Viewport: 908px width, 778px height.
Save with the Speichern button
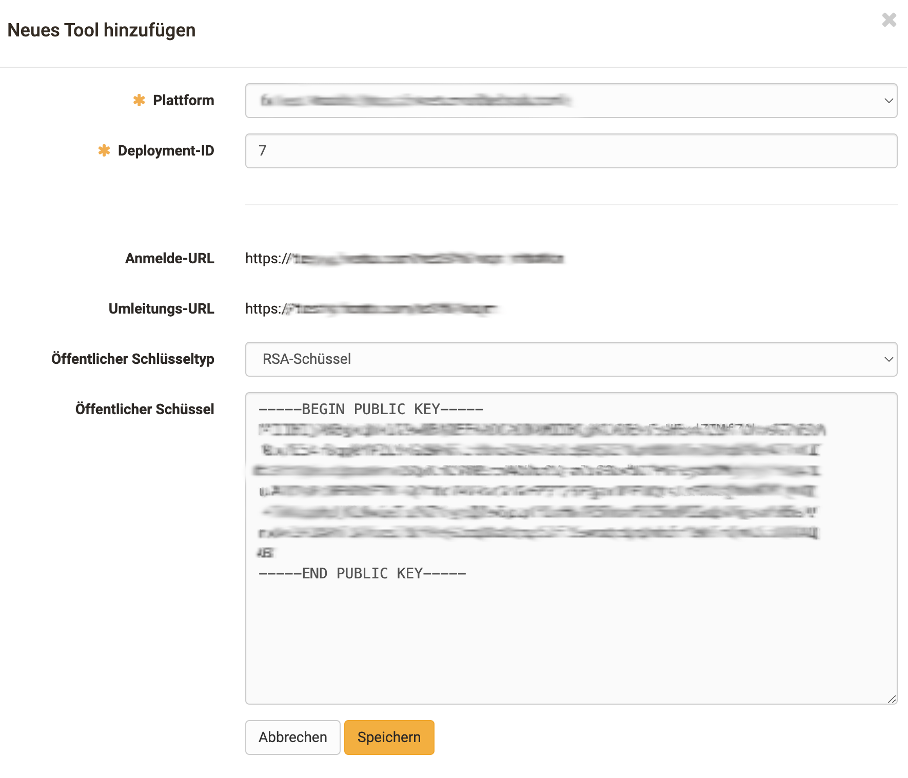[389, 737]
